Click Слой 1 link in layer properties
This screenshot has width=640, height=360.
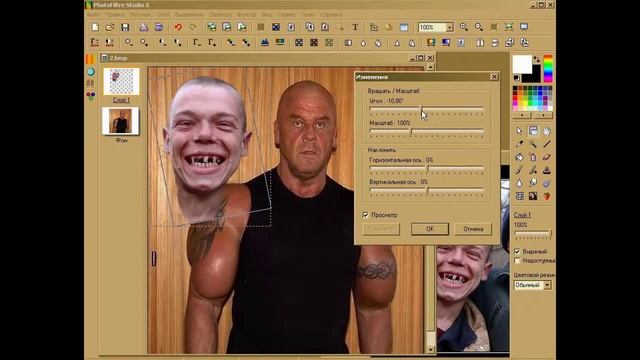tap(522, 215)
